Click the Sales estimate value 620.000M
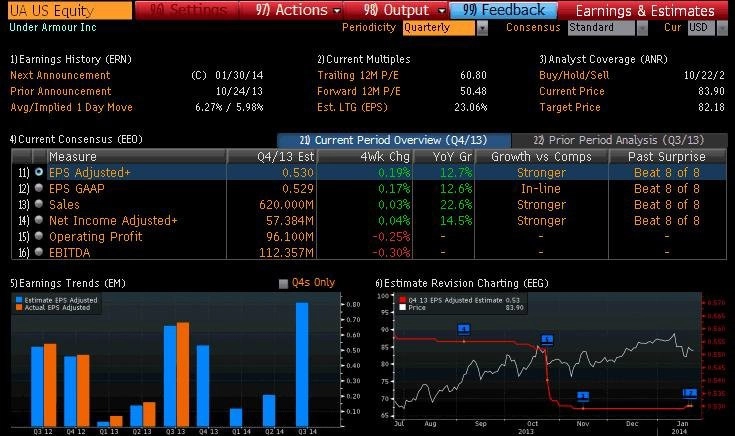The image size is (735, 436). pyautogui.click(x=286, y=204)
